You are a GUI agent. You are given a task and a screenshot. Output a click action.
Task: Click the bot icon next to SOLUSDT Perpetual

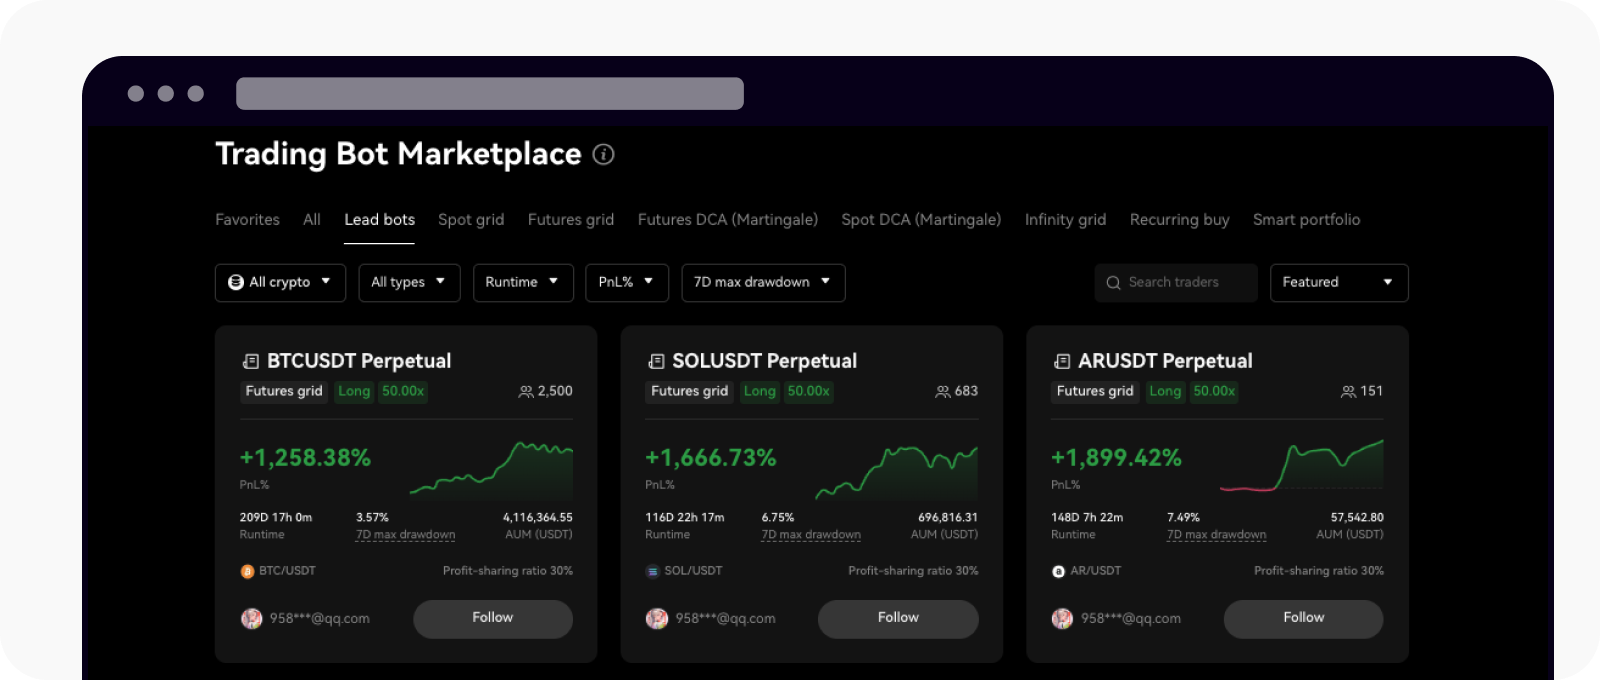(656, 361)
